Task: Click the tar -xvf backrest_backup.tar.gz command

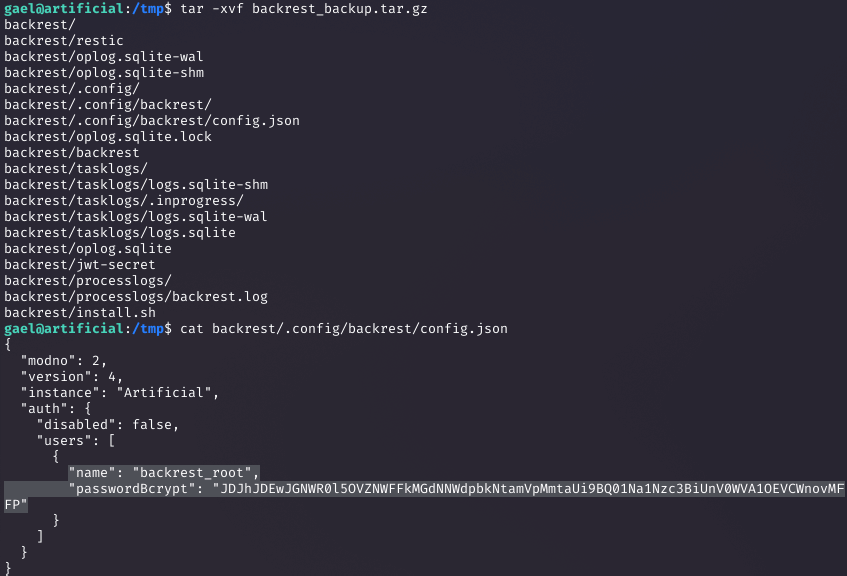Action: 304,9
